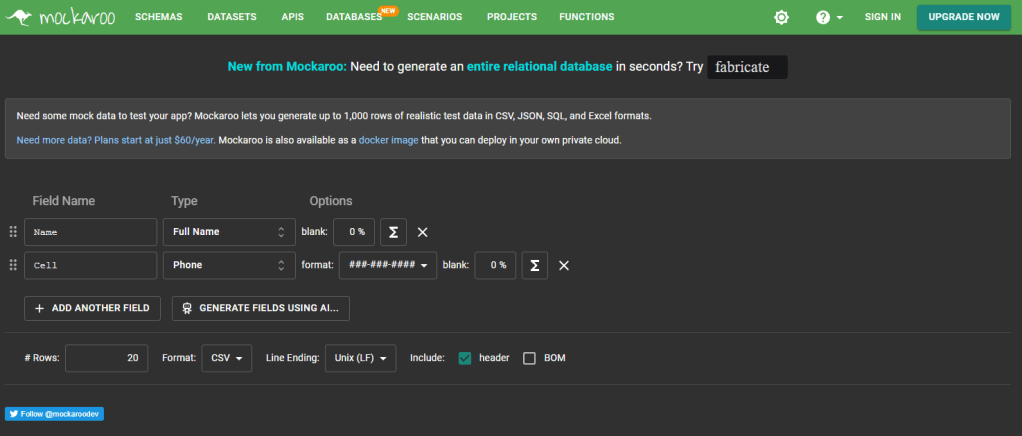Open the Databases menu item

tap(354, 17)
